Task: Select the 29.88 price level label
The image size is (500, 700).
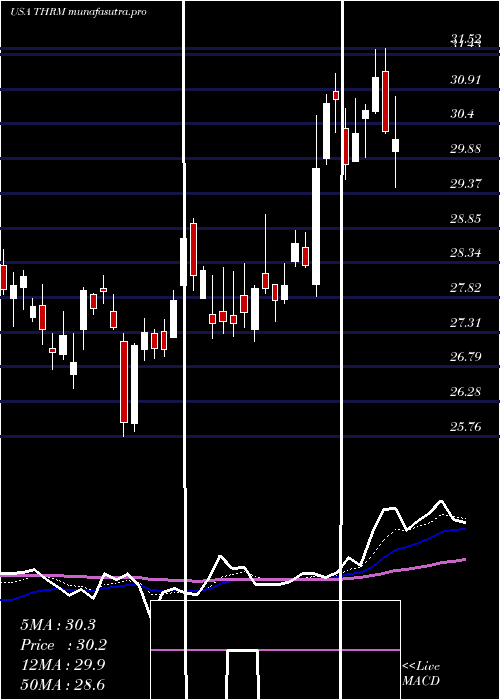Action: [x=466, y=149]
